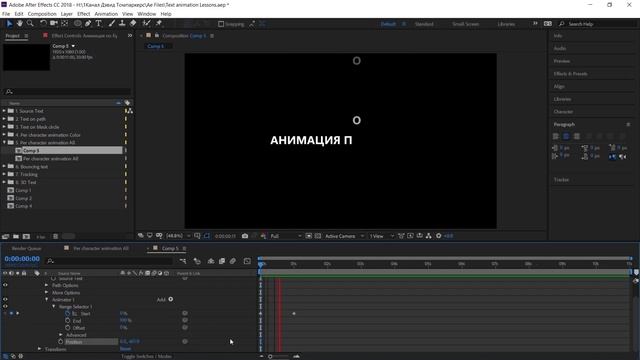The image size is (640, 360).
Task: Click the timeline search field
Action: click(x=109, y=261)
